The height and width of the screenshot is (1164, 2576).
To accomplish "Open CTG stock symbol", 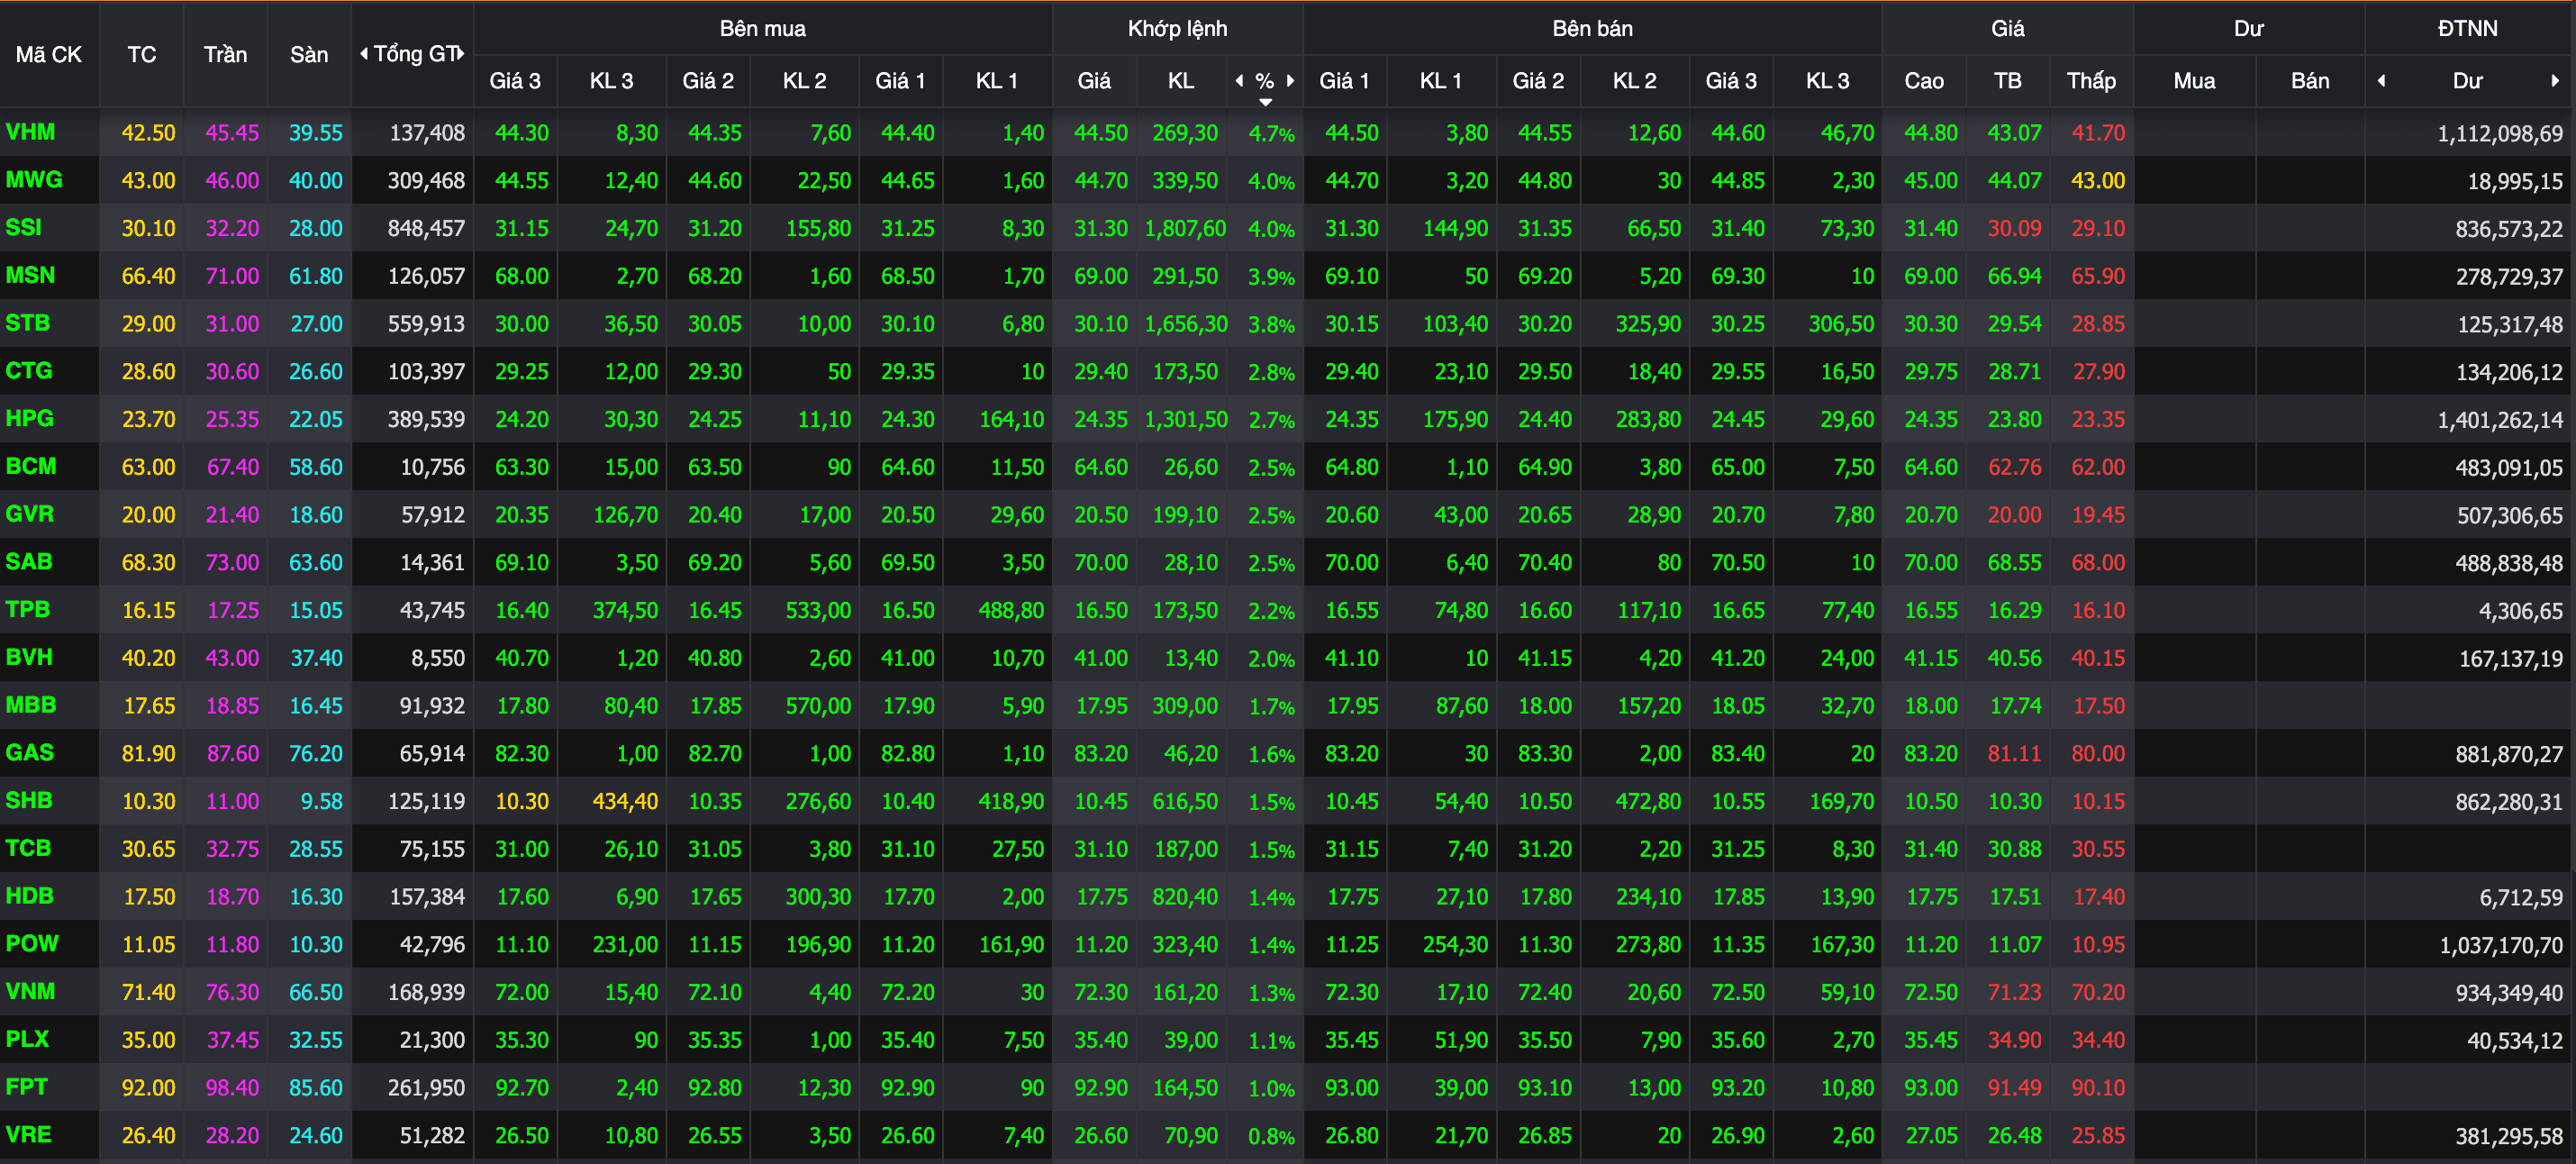I will (29, 371).
